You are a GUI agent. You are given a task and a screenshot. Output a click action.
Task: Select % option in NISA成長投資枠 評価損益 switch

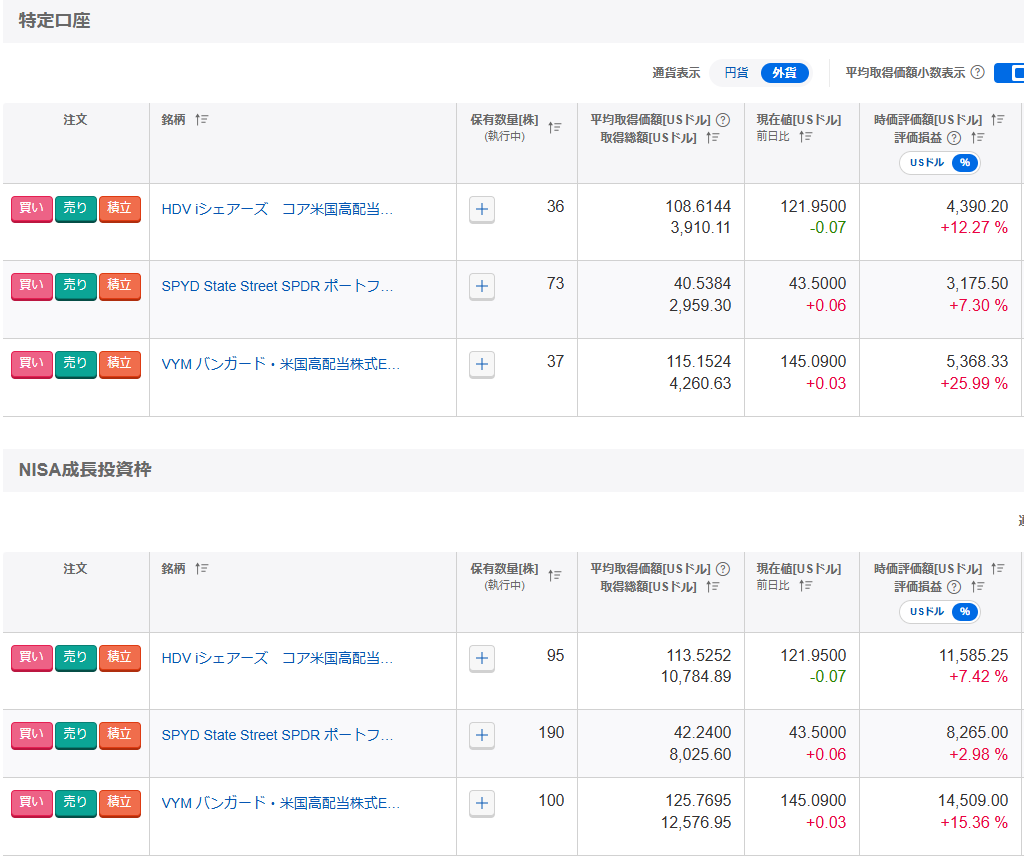click(964, 612)
